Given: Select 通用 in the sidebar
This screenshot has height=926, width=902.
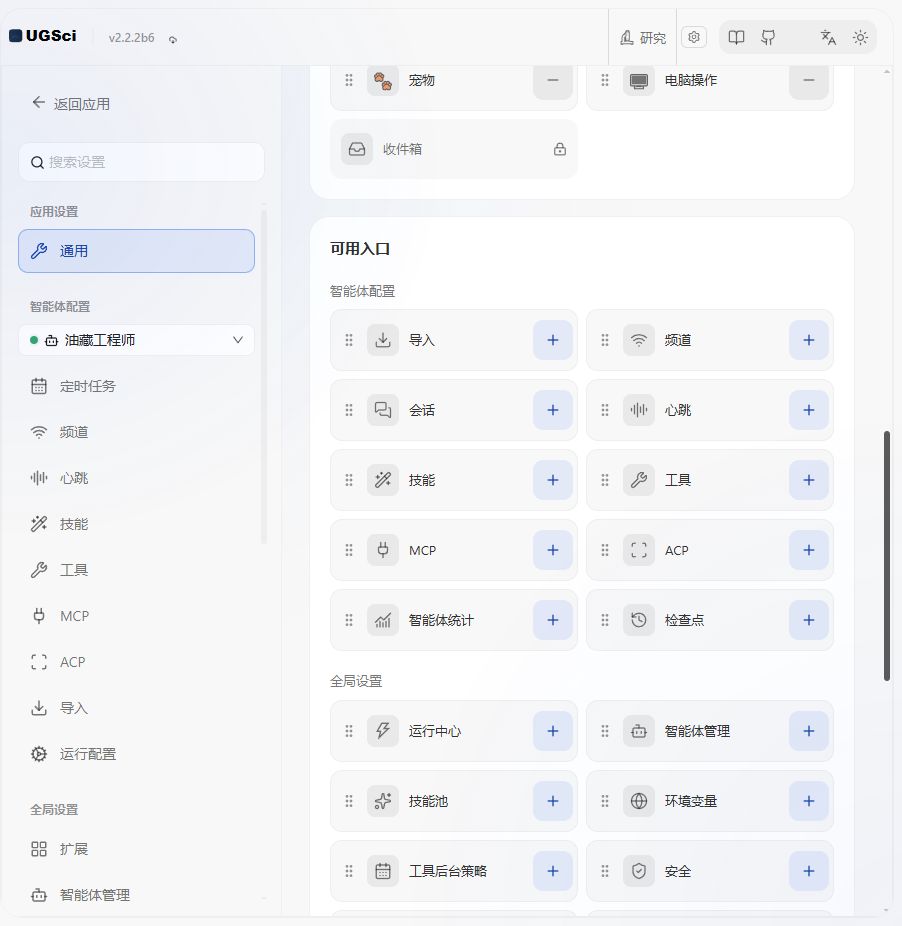Looking at the screenshot, I should 136,251.
